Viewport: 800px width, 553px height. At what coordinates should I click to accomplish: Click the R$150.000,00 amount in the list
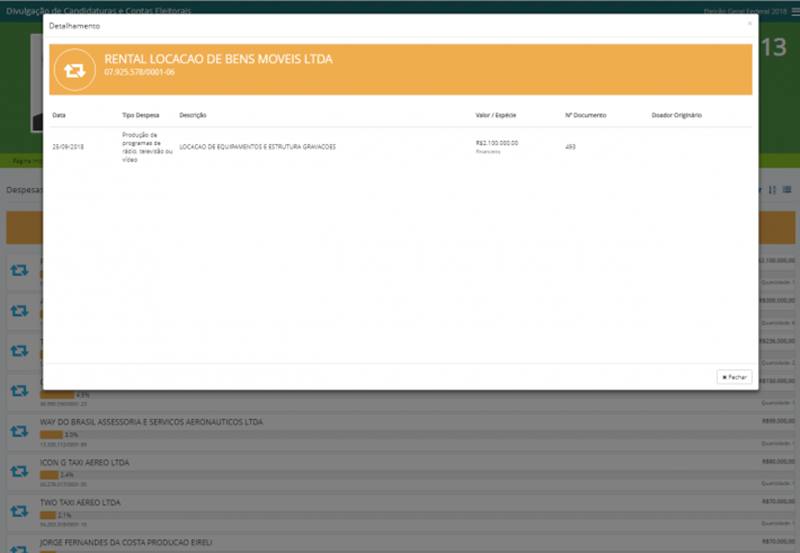click(777, 381)
